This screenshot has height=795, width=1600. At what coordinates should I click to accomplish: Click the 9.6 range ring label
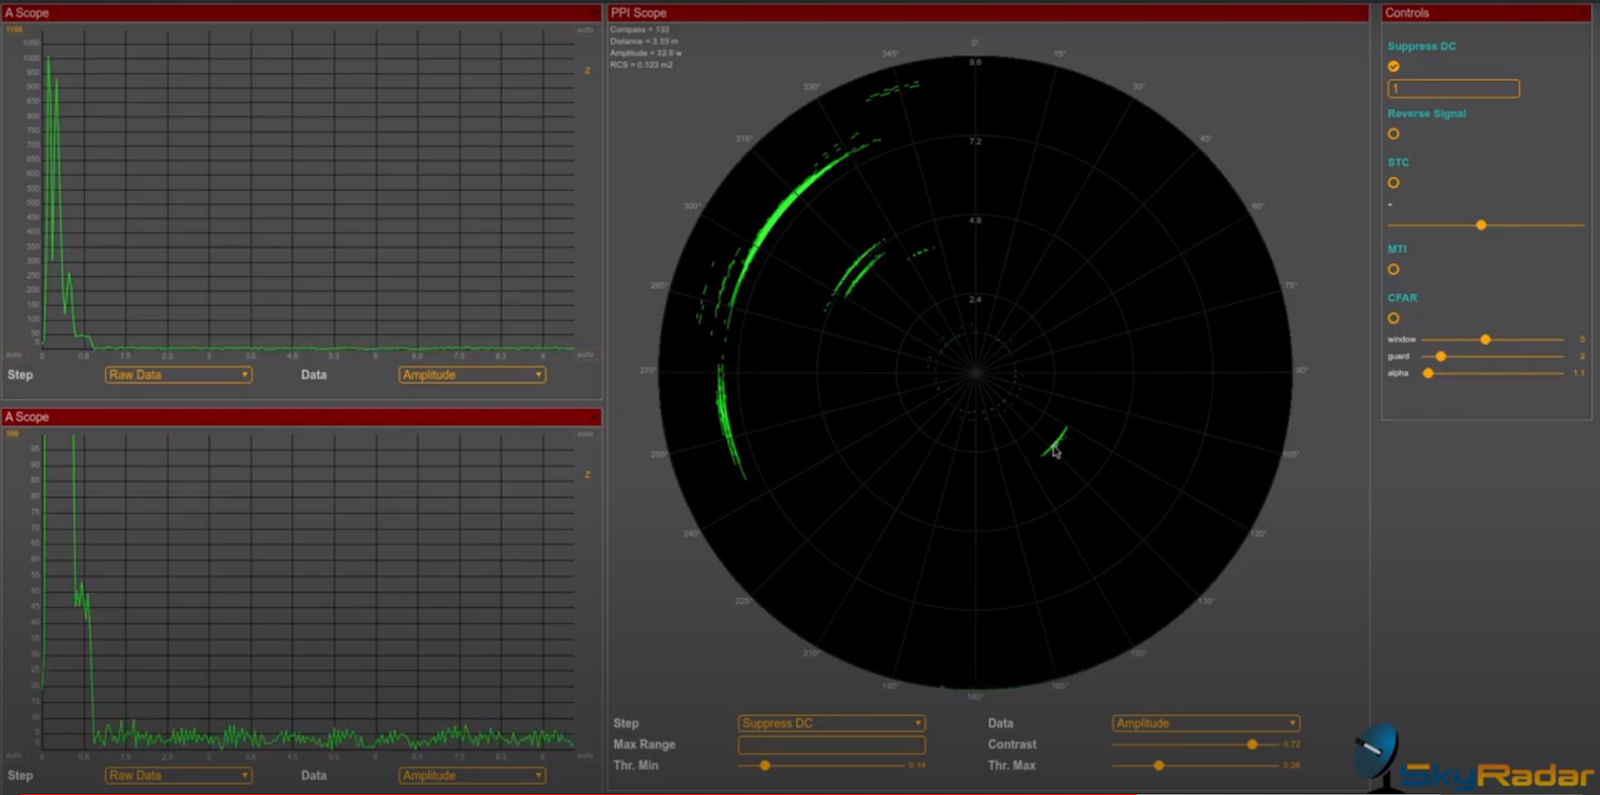(975, 63)
